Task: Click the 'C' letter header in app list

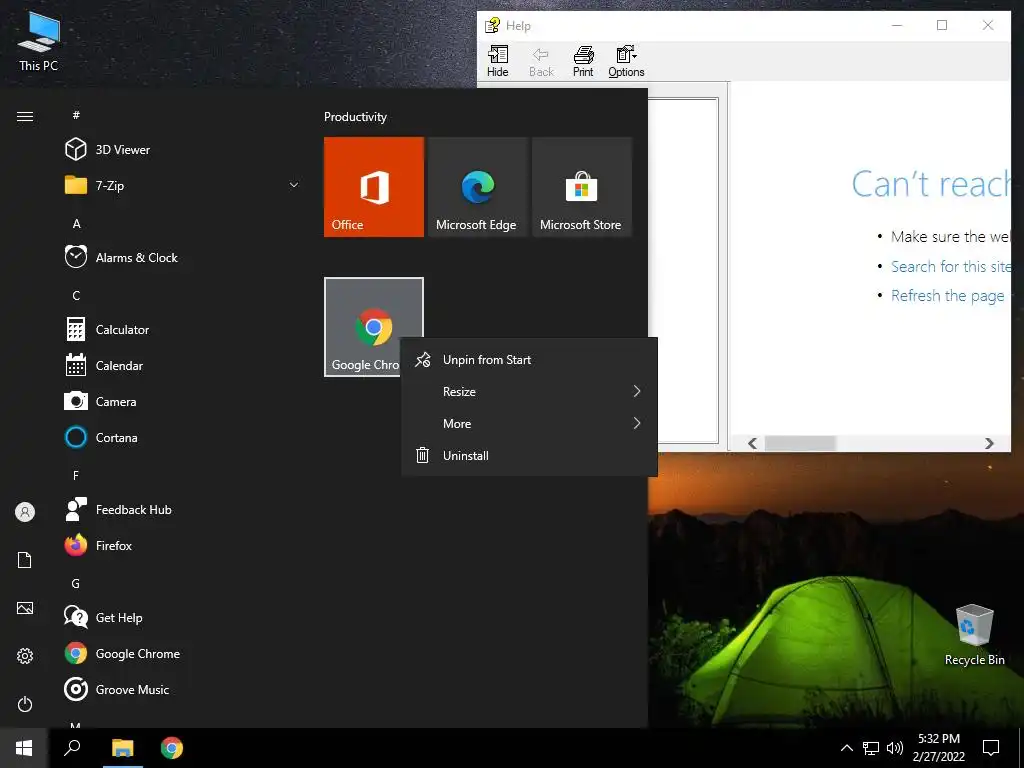Action: [x=76, y=295]
